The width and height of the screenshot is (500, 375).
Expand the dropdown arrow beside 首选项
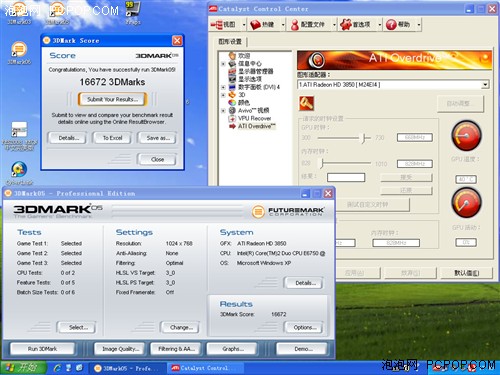click(379, 25)
